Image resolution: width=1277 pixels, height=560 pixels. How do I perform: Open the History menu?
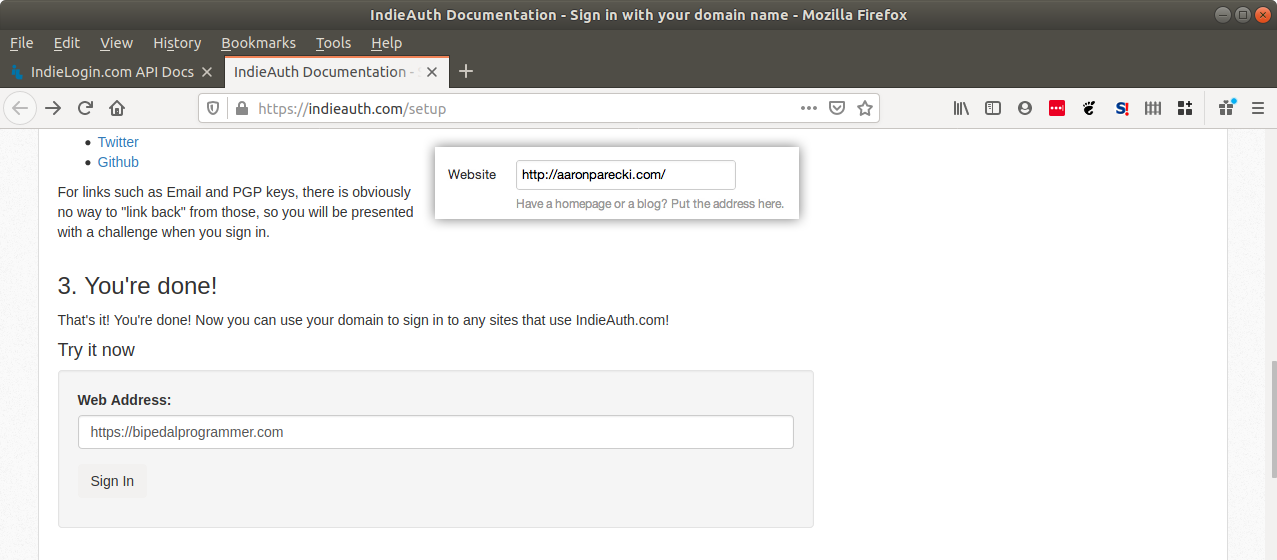177,43
